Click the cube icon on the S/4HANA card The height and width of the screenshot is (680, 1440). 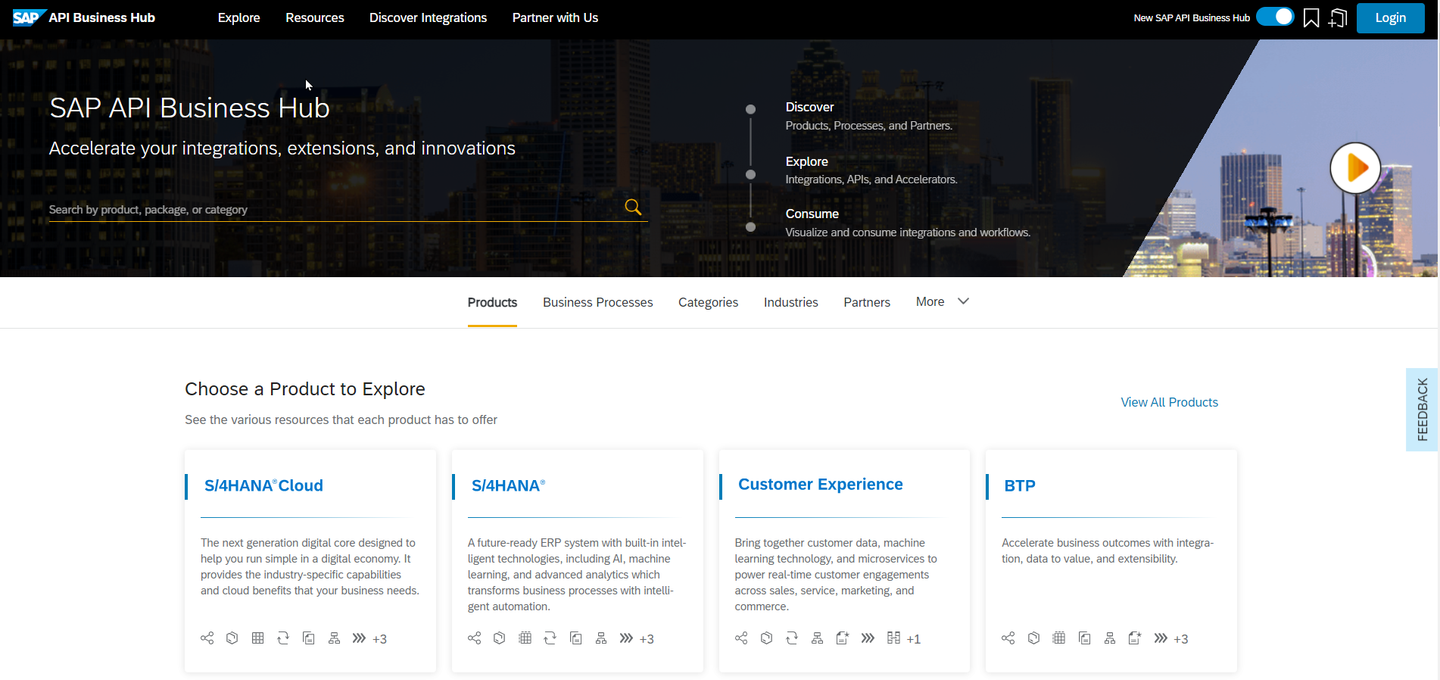coord(499,638)
